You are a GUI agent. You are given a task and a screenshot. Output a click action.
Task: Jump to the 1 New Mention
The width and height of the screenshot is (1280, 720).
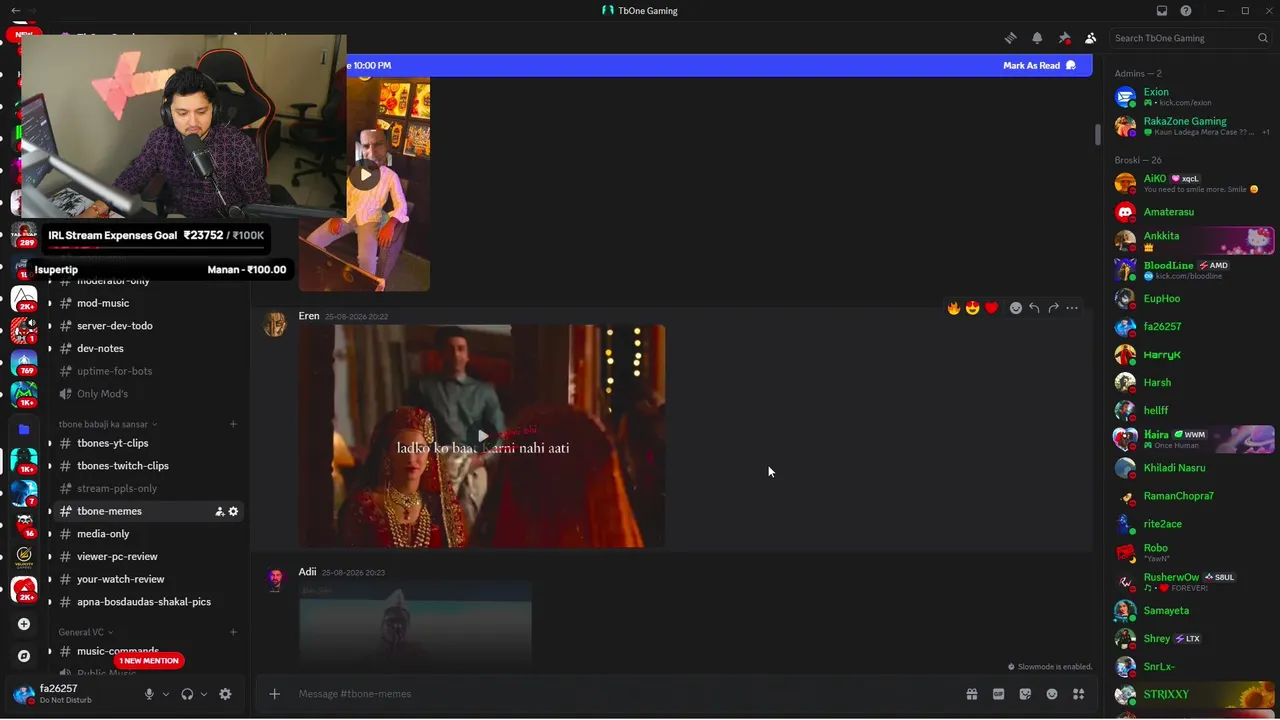tap(149, 661)
